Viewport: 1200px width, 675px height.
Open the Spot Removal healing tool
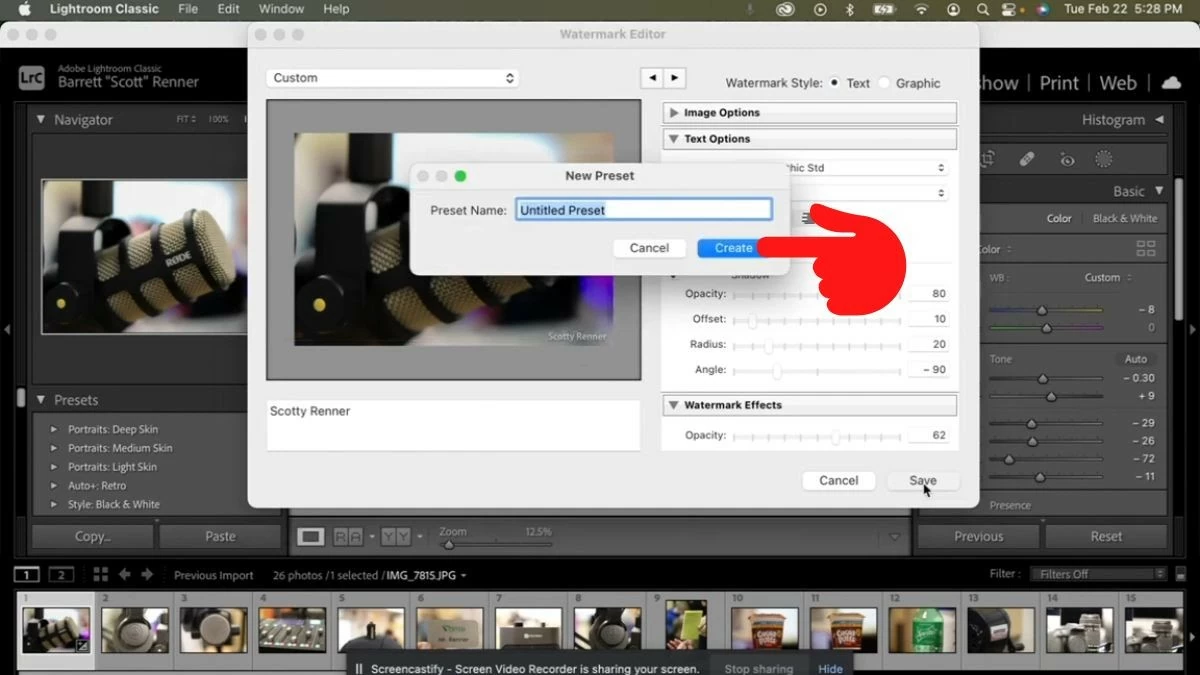click(x=1024, y=158)
